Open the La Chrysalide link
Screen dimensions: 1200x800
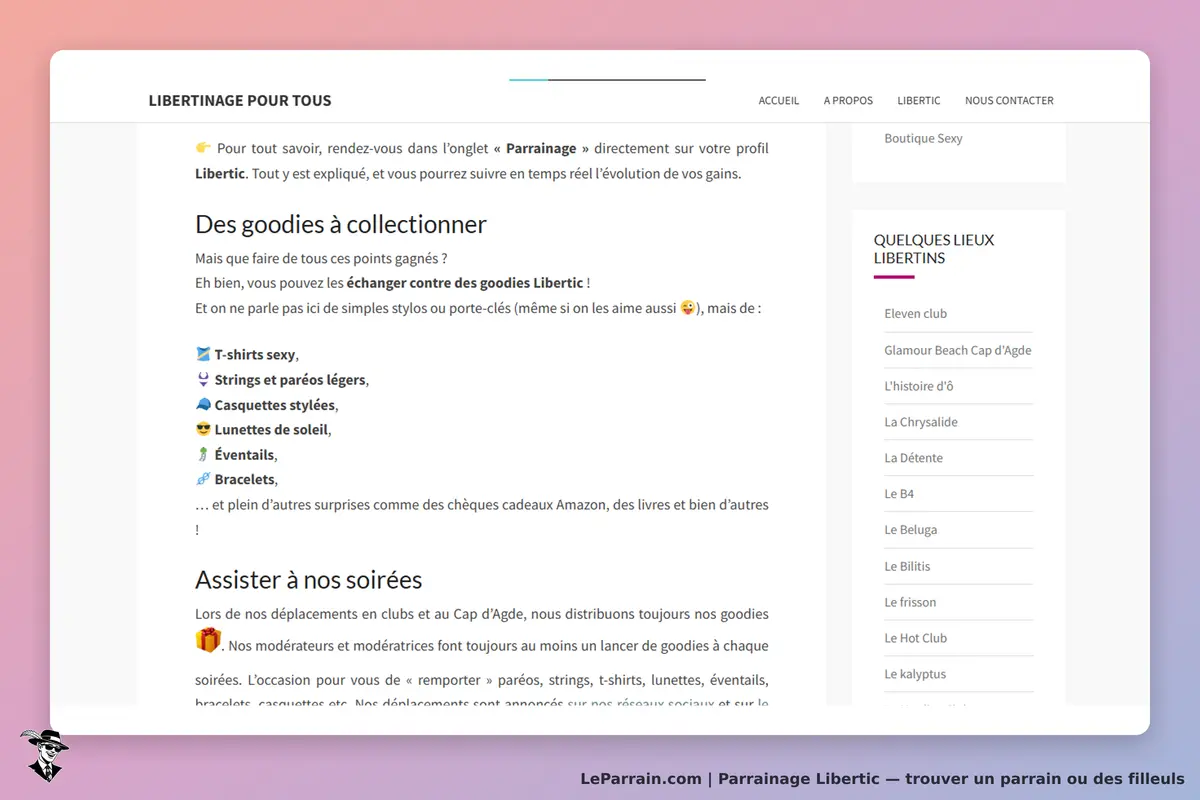point(921,422)
